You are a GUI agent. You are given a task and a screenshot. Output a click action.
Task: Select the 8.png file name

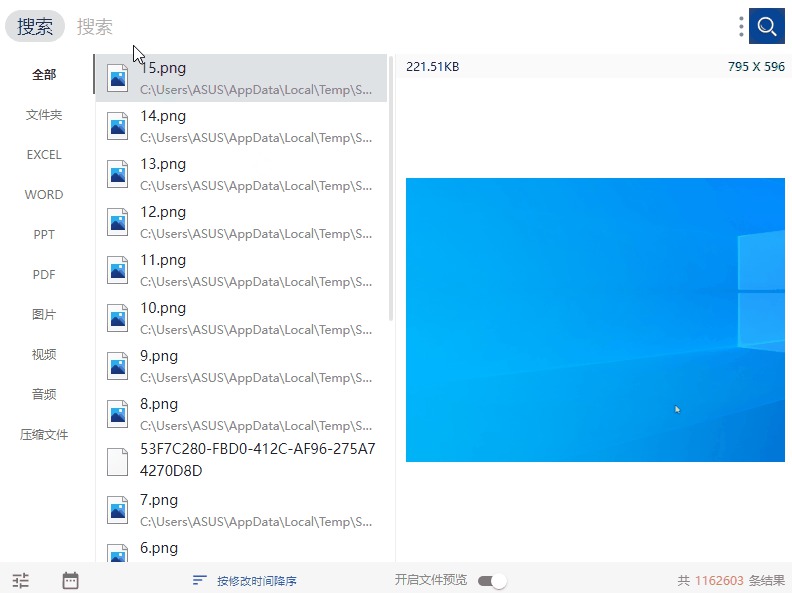(159, 404)
